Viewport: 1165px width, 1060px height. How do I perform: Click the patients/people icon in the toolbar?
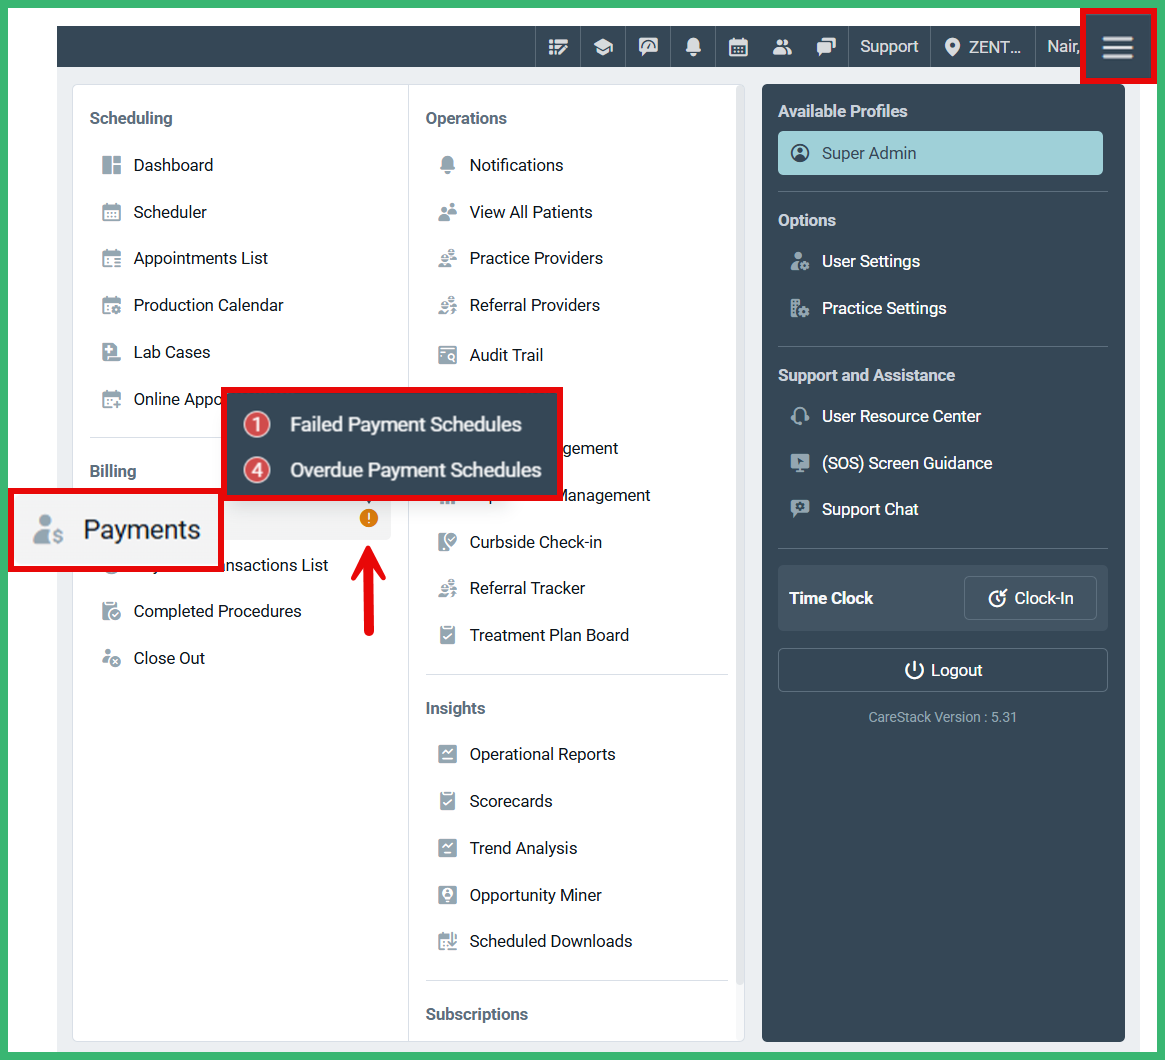[x=782, y=46]
